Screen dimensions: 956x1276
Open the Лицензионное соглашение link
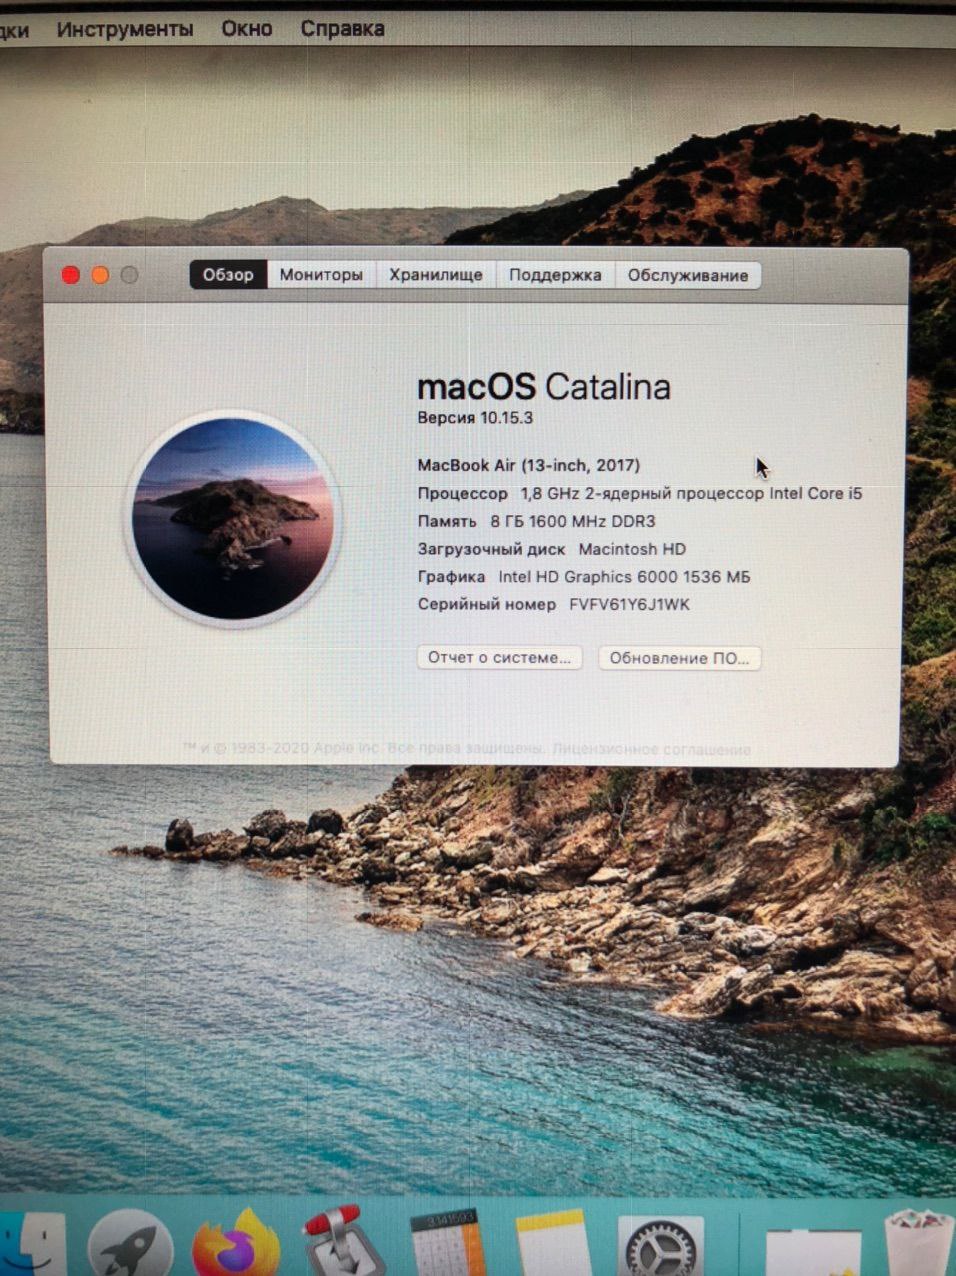(651, 748)
